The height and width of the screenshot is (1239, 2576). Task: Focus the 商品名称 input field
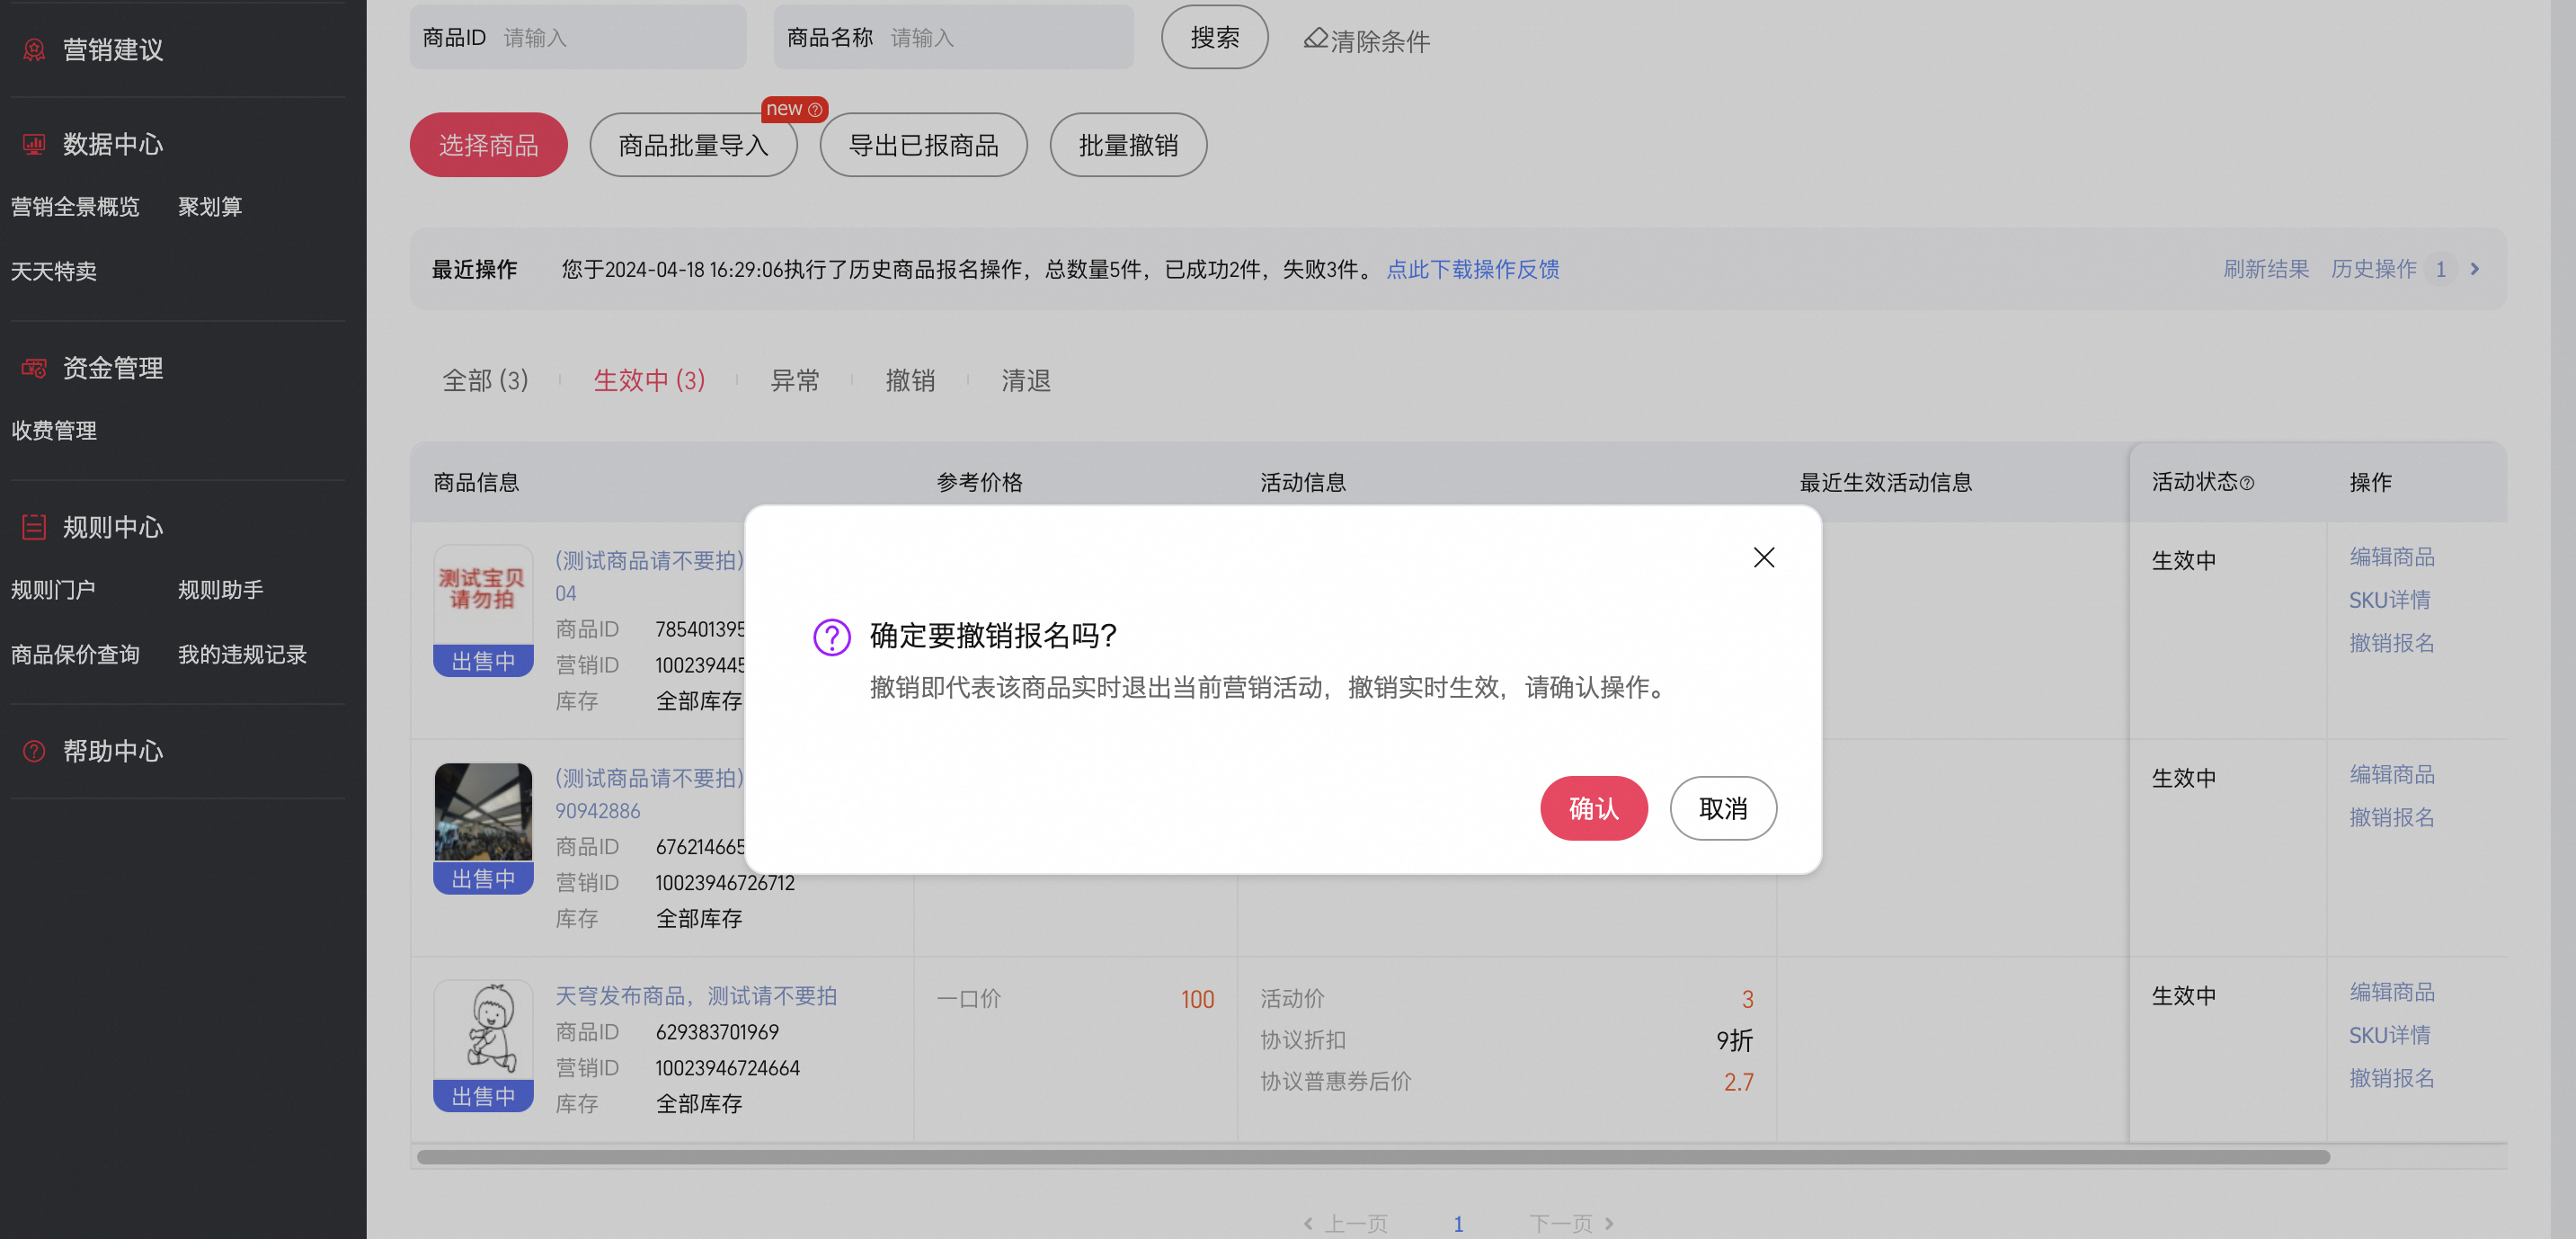click(x=953, y=38)
